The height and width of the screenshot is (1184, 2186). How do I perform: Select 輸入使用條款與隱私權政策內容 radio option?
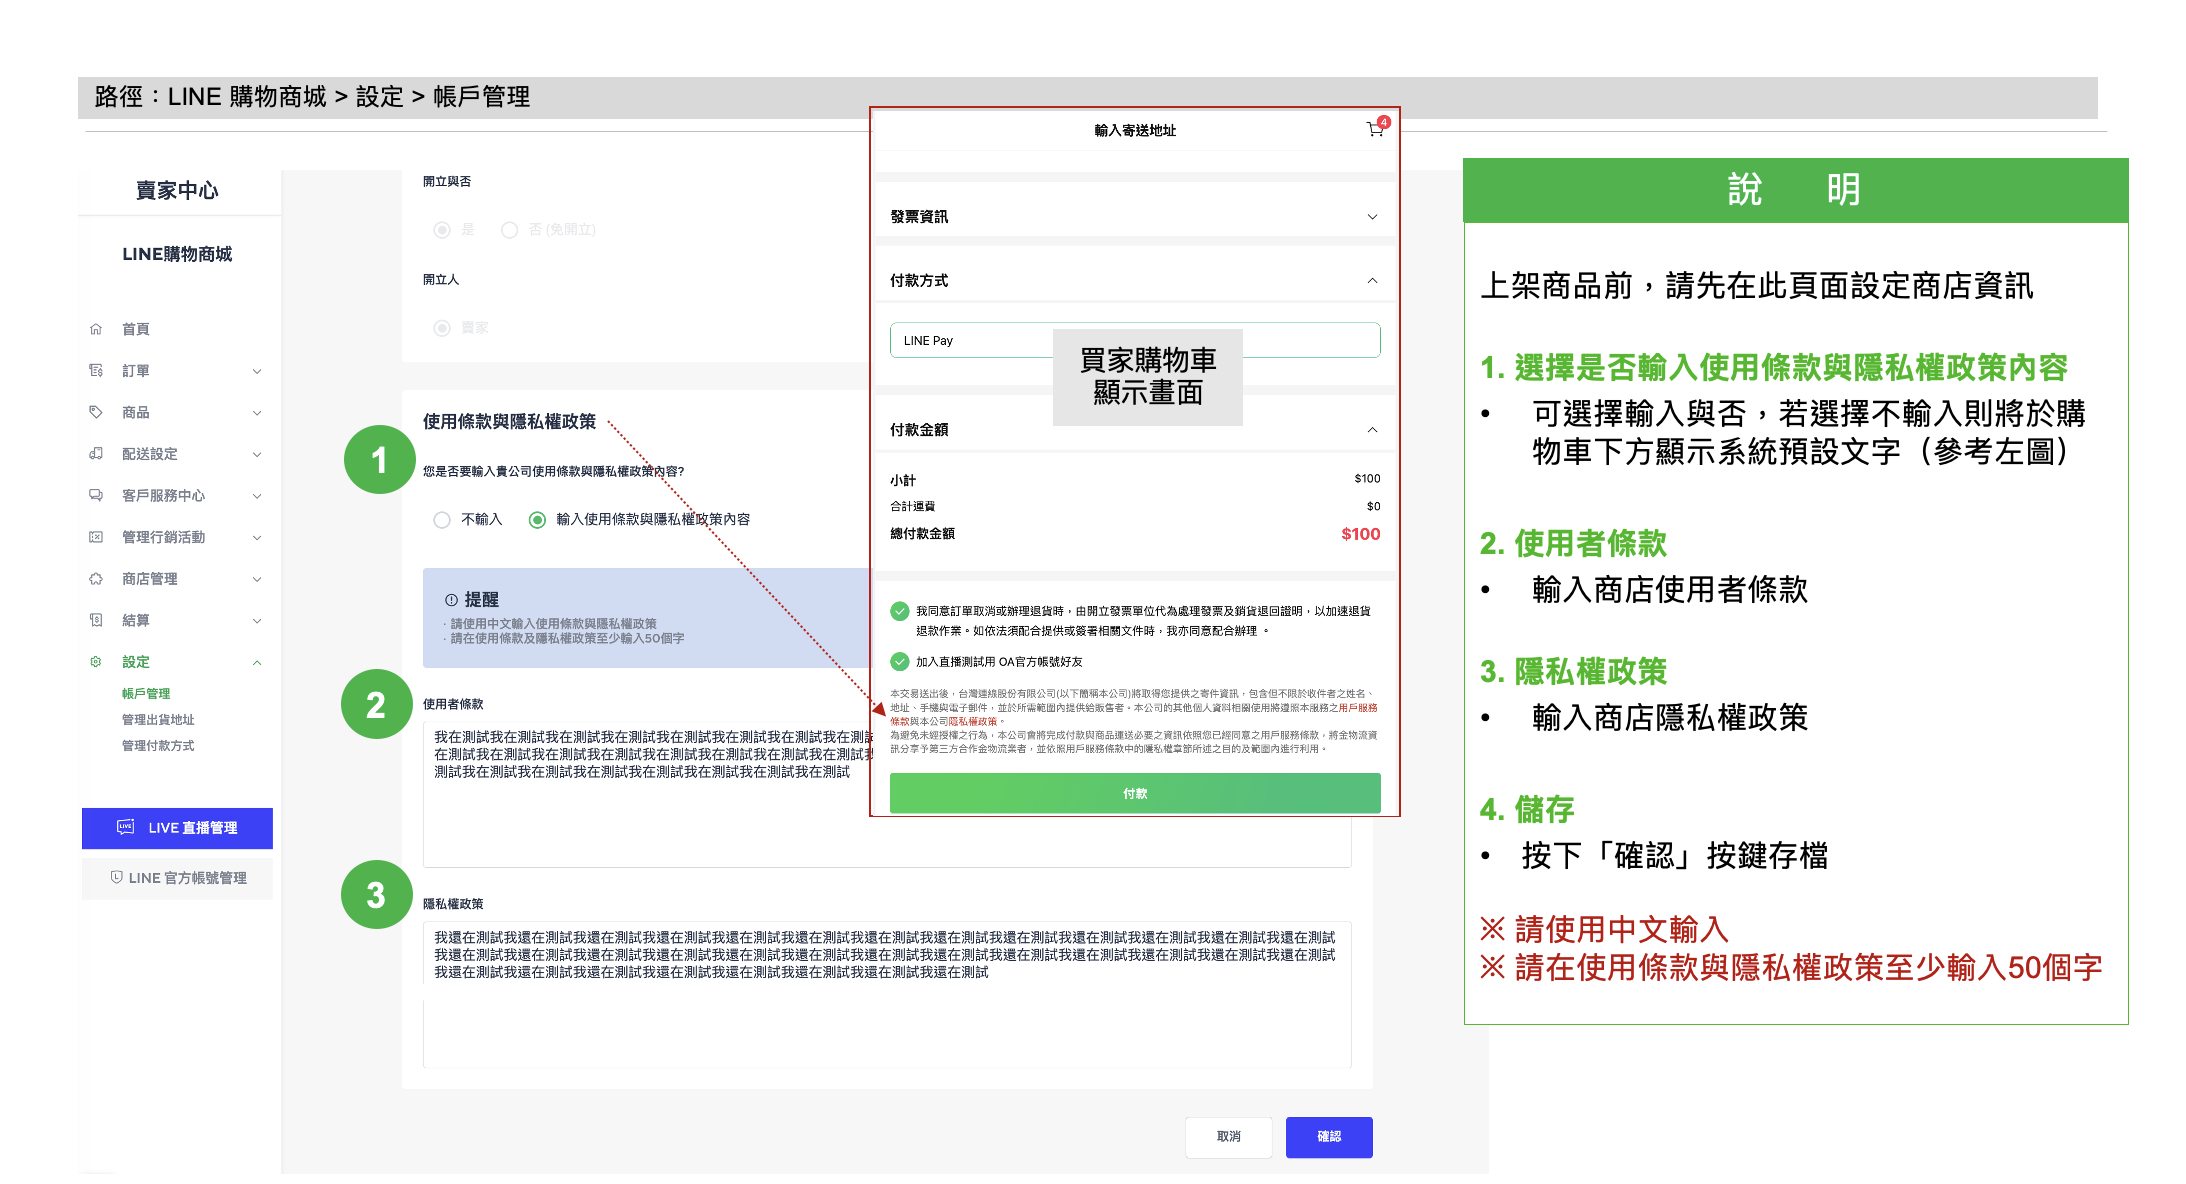point(537,520)
